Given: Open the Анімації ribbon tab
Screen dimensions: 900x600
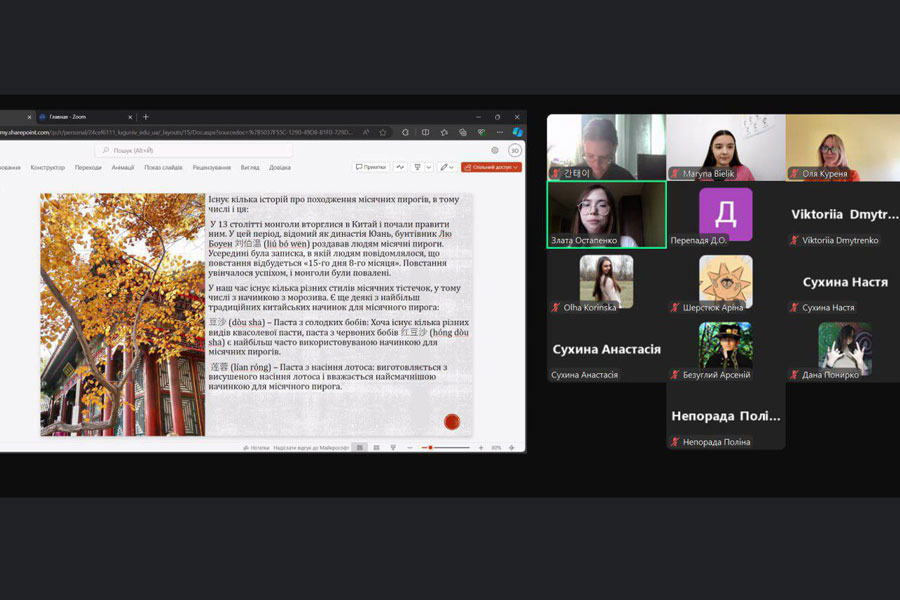Looking at the screenshot, I should pos(123,168).
